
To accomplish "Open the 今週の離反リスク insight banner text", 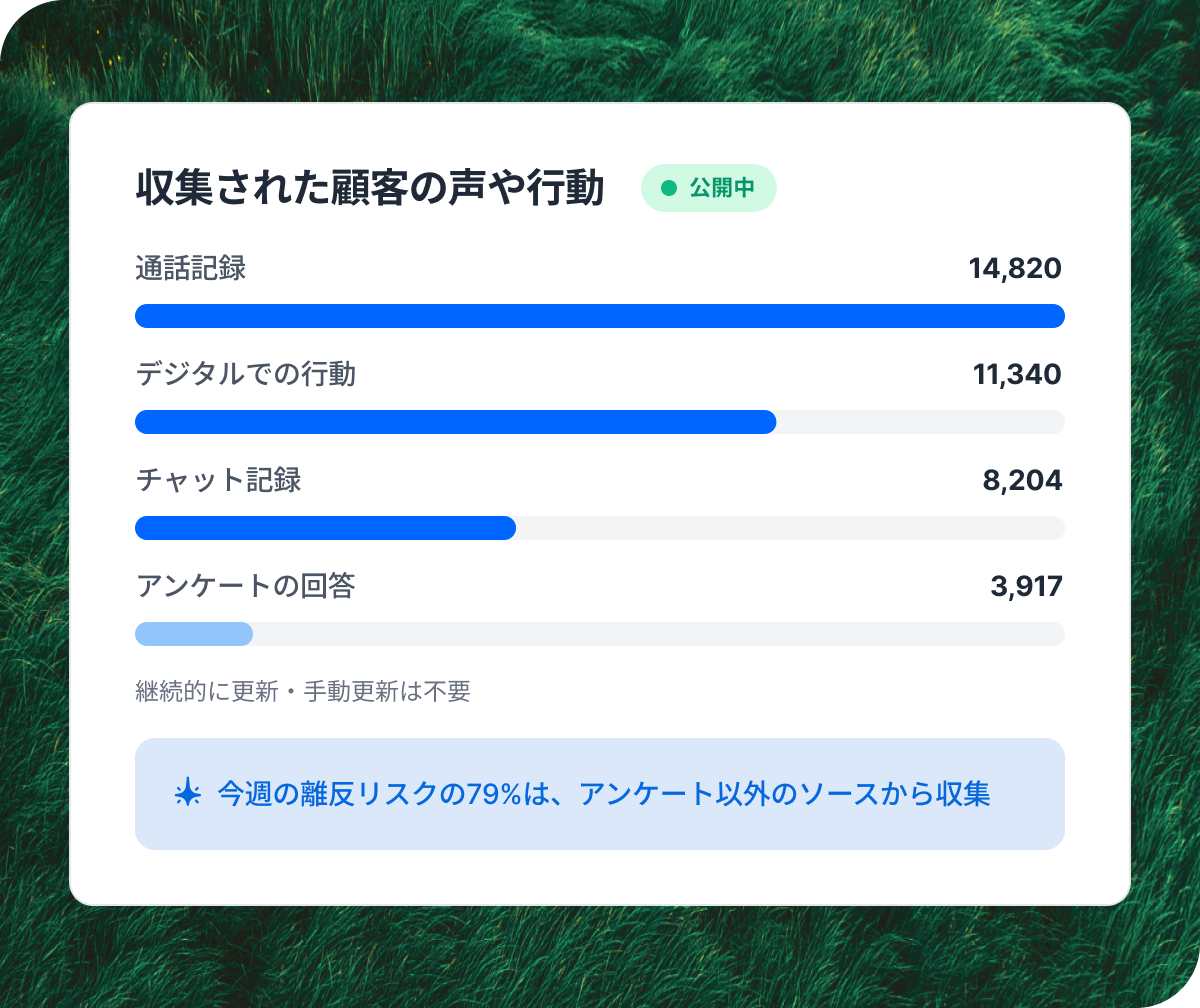I will (x=604, y=794).
